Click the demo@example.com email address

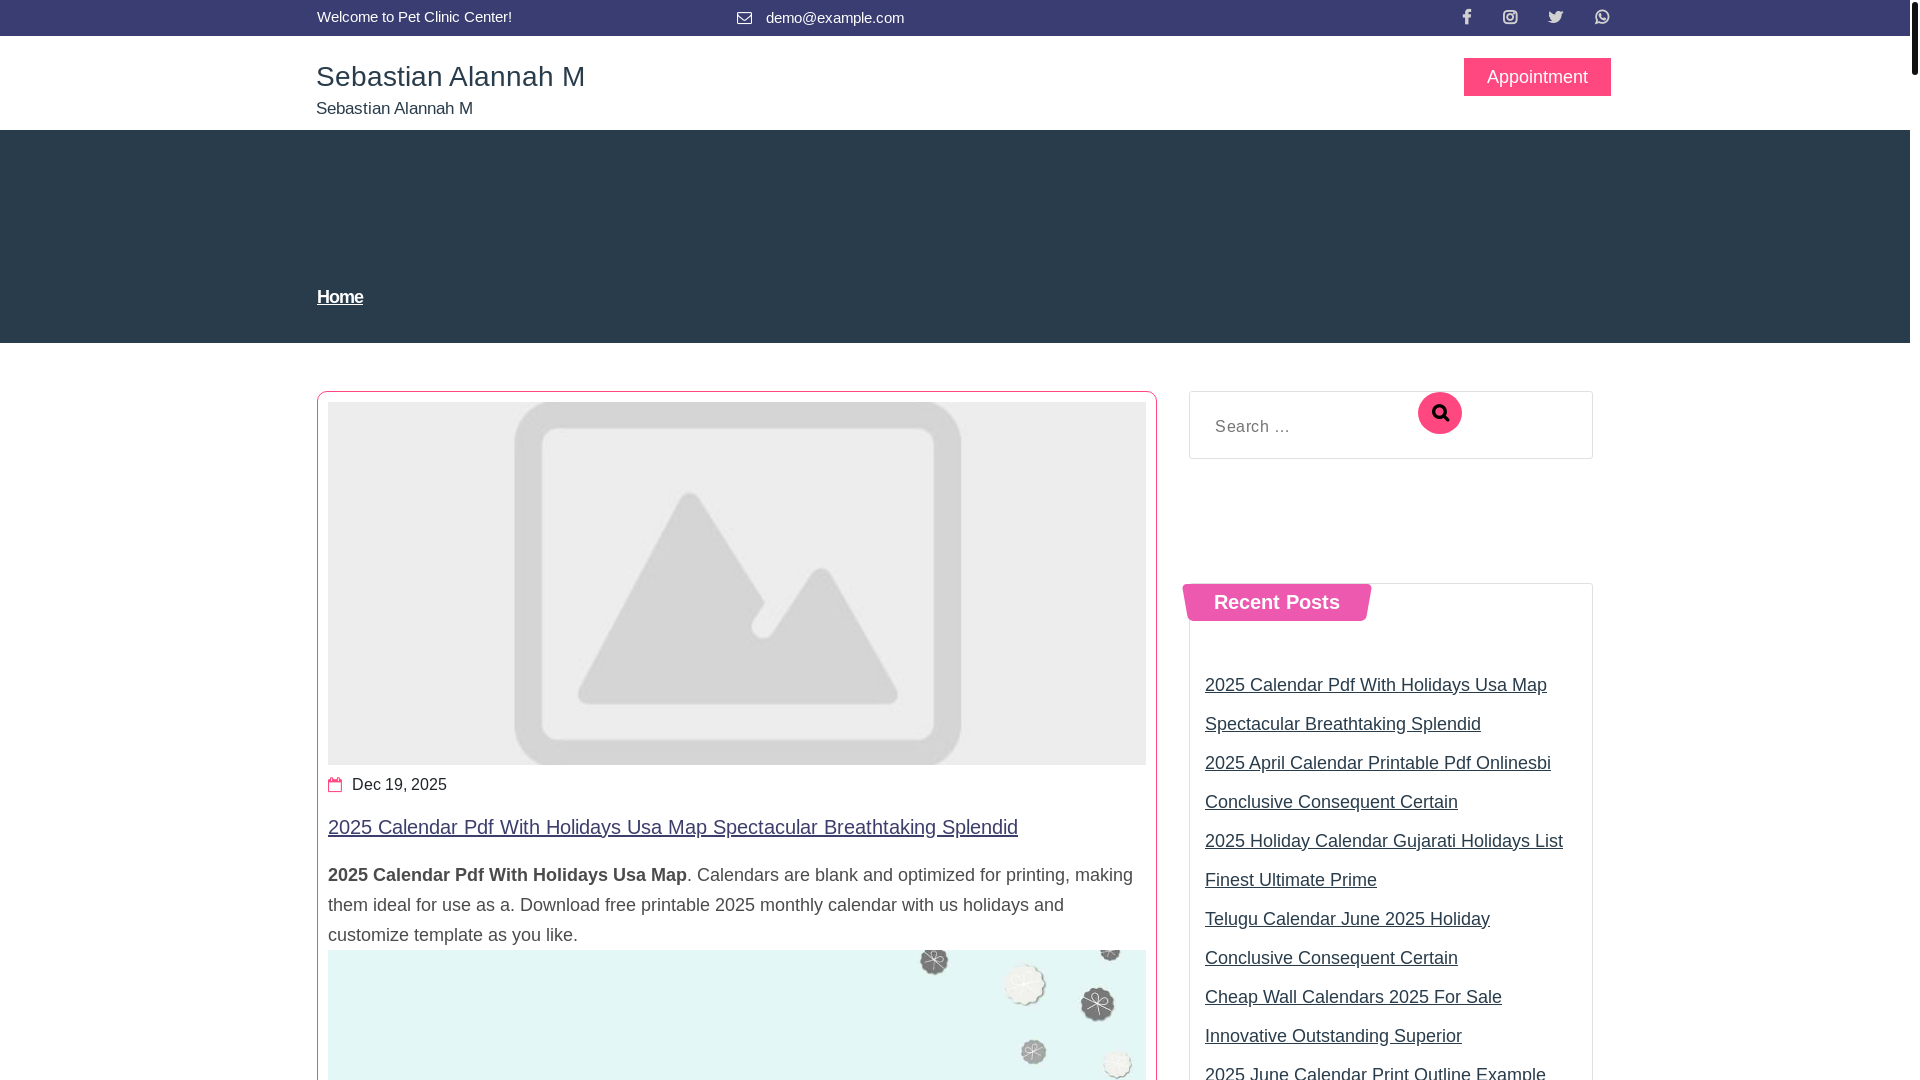point(835,18)
